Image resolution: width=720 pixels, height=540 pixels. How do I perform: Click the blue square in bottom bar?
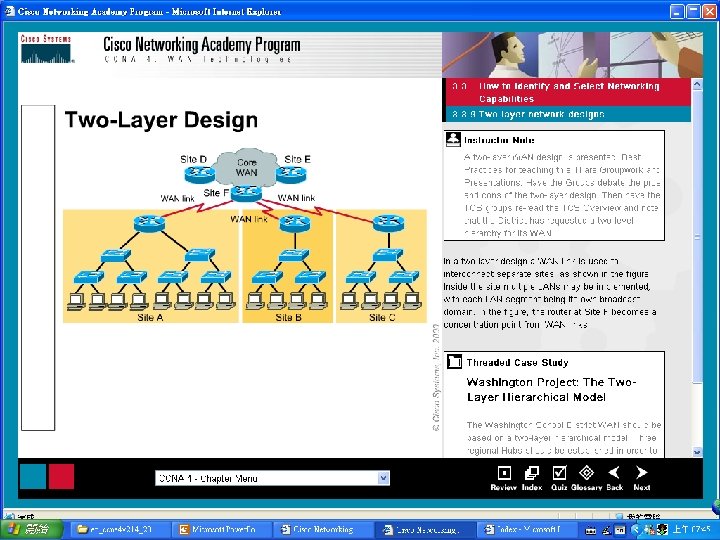(33, 477)
